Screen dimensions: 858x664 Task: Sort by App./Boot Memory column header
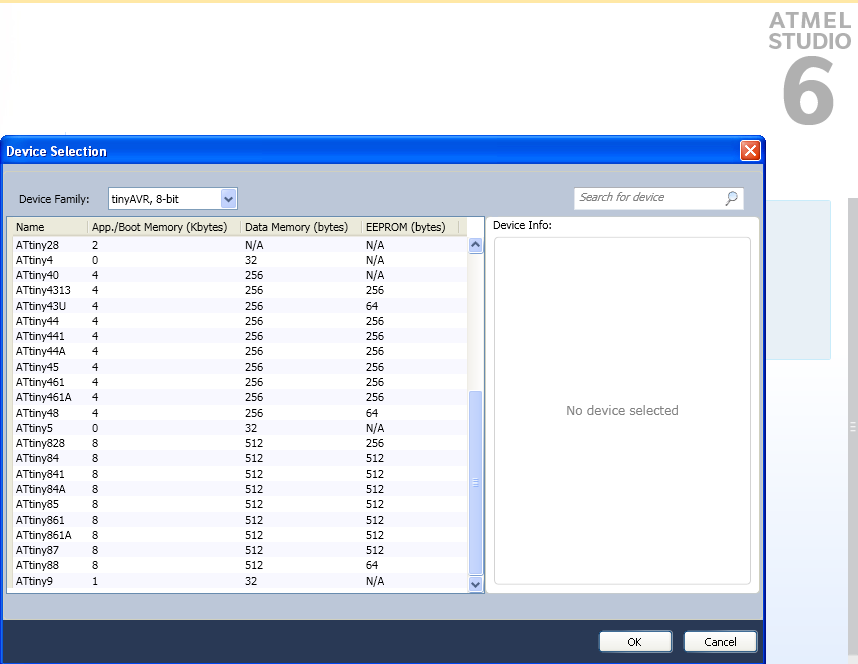(x=164, y=227)
